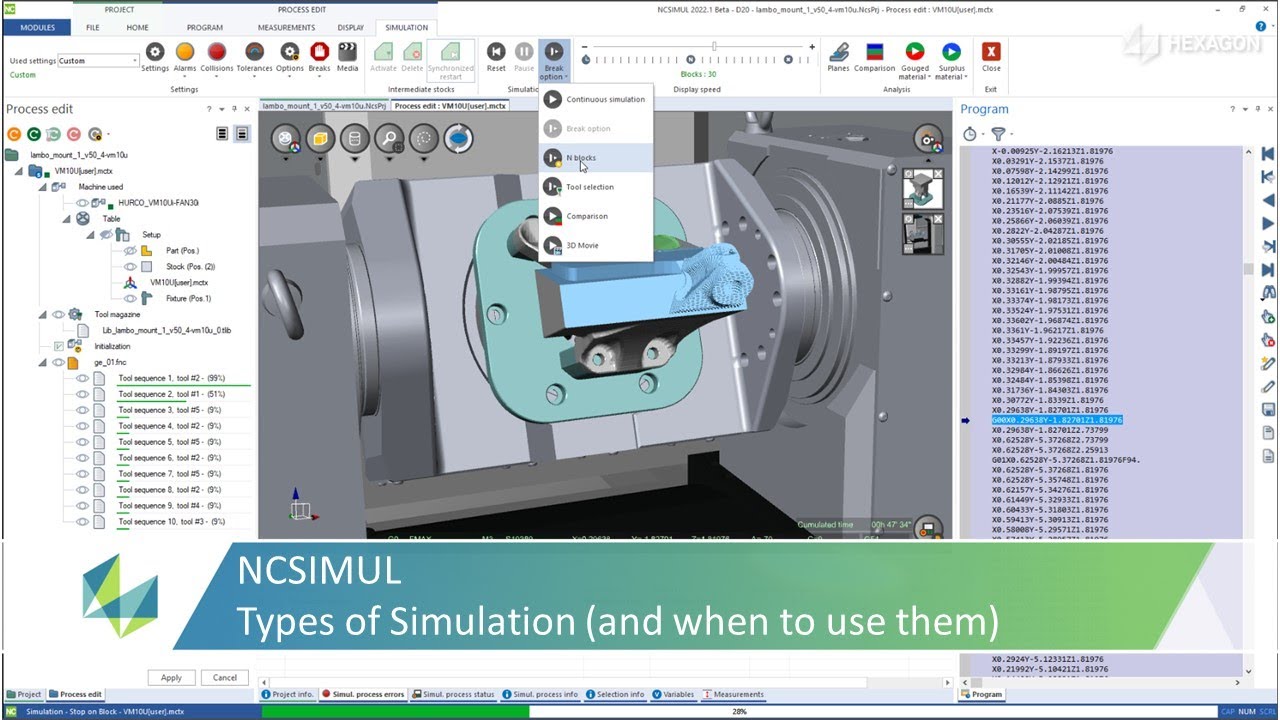Toggle visibility of Tool magazine
Screen dimensions: 1280x720
click(58, 315)
